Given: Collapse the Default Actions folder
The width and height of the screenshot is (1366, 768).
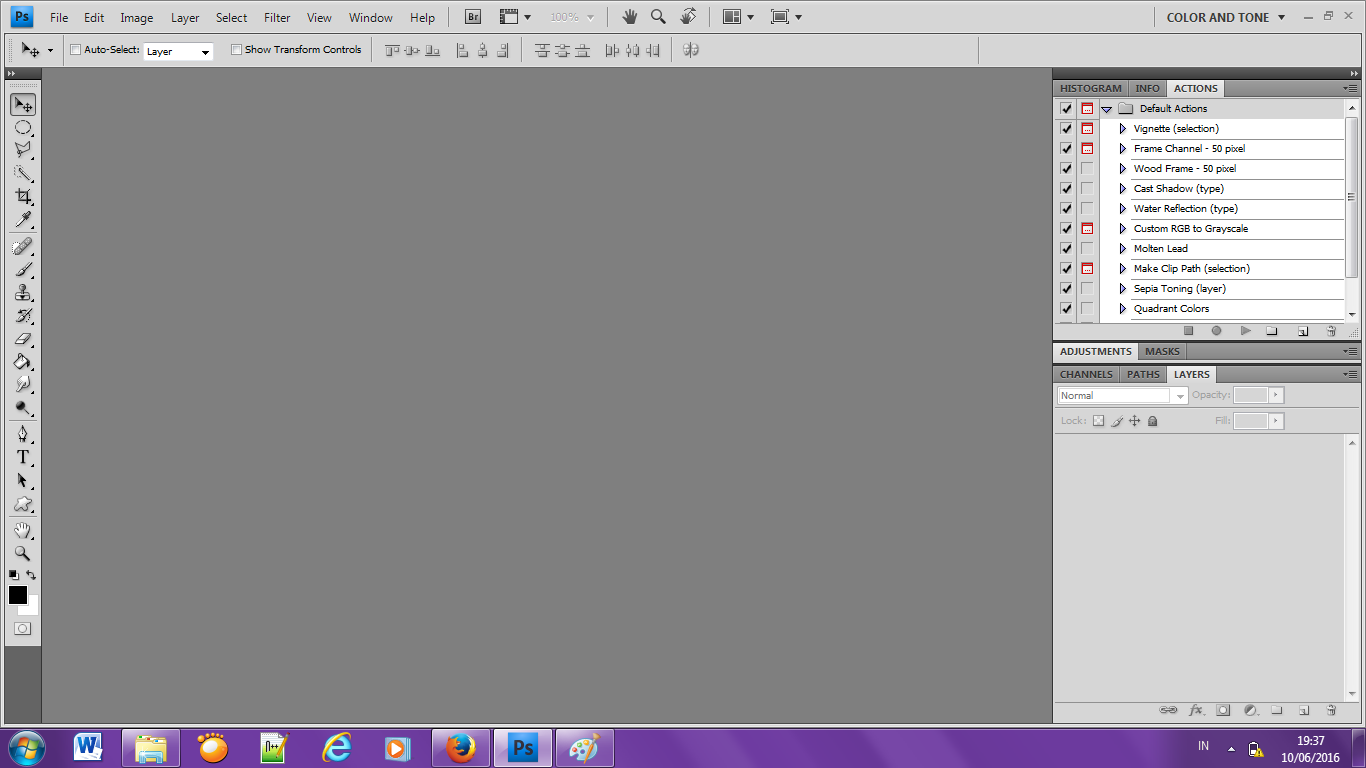Looking at the screenshot, I should click(x=1107, y=109).
